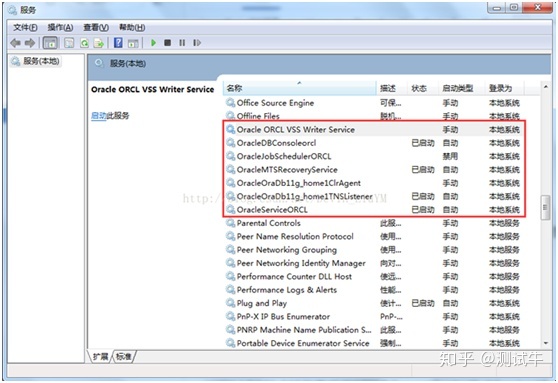Click the vertical scrollbar thumb
The width and height of the screenshot is (558, 383).
click(x=545, y=208)
